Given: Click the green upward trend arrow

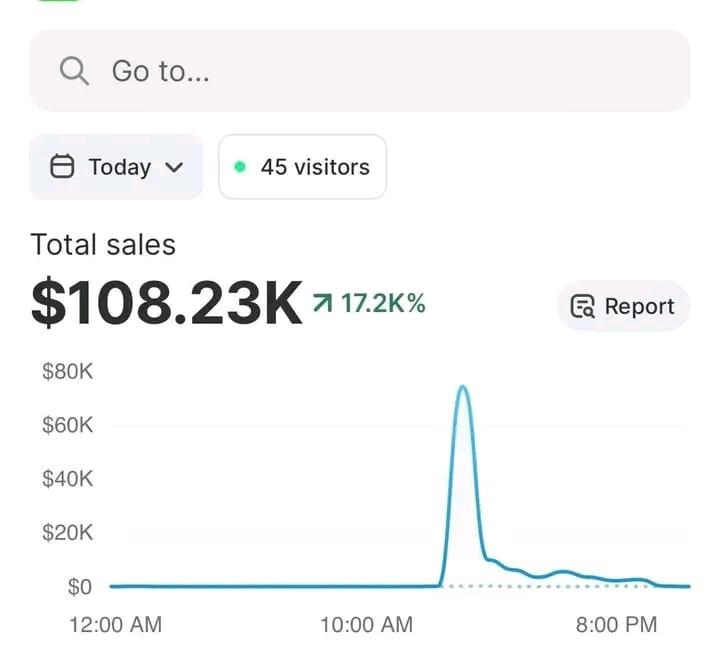Looking at the screenshot, I should click(x=322, y=303).
